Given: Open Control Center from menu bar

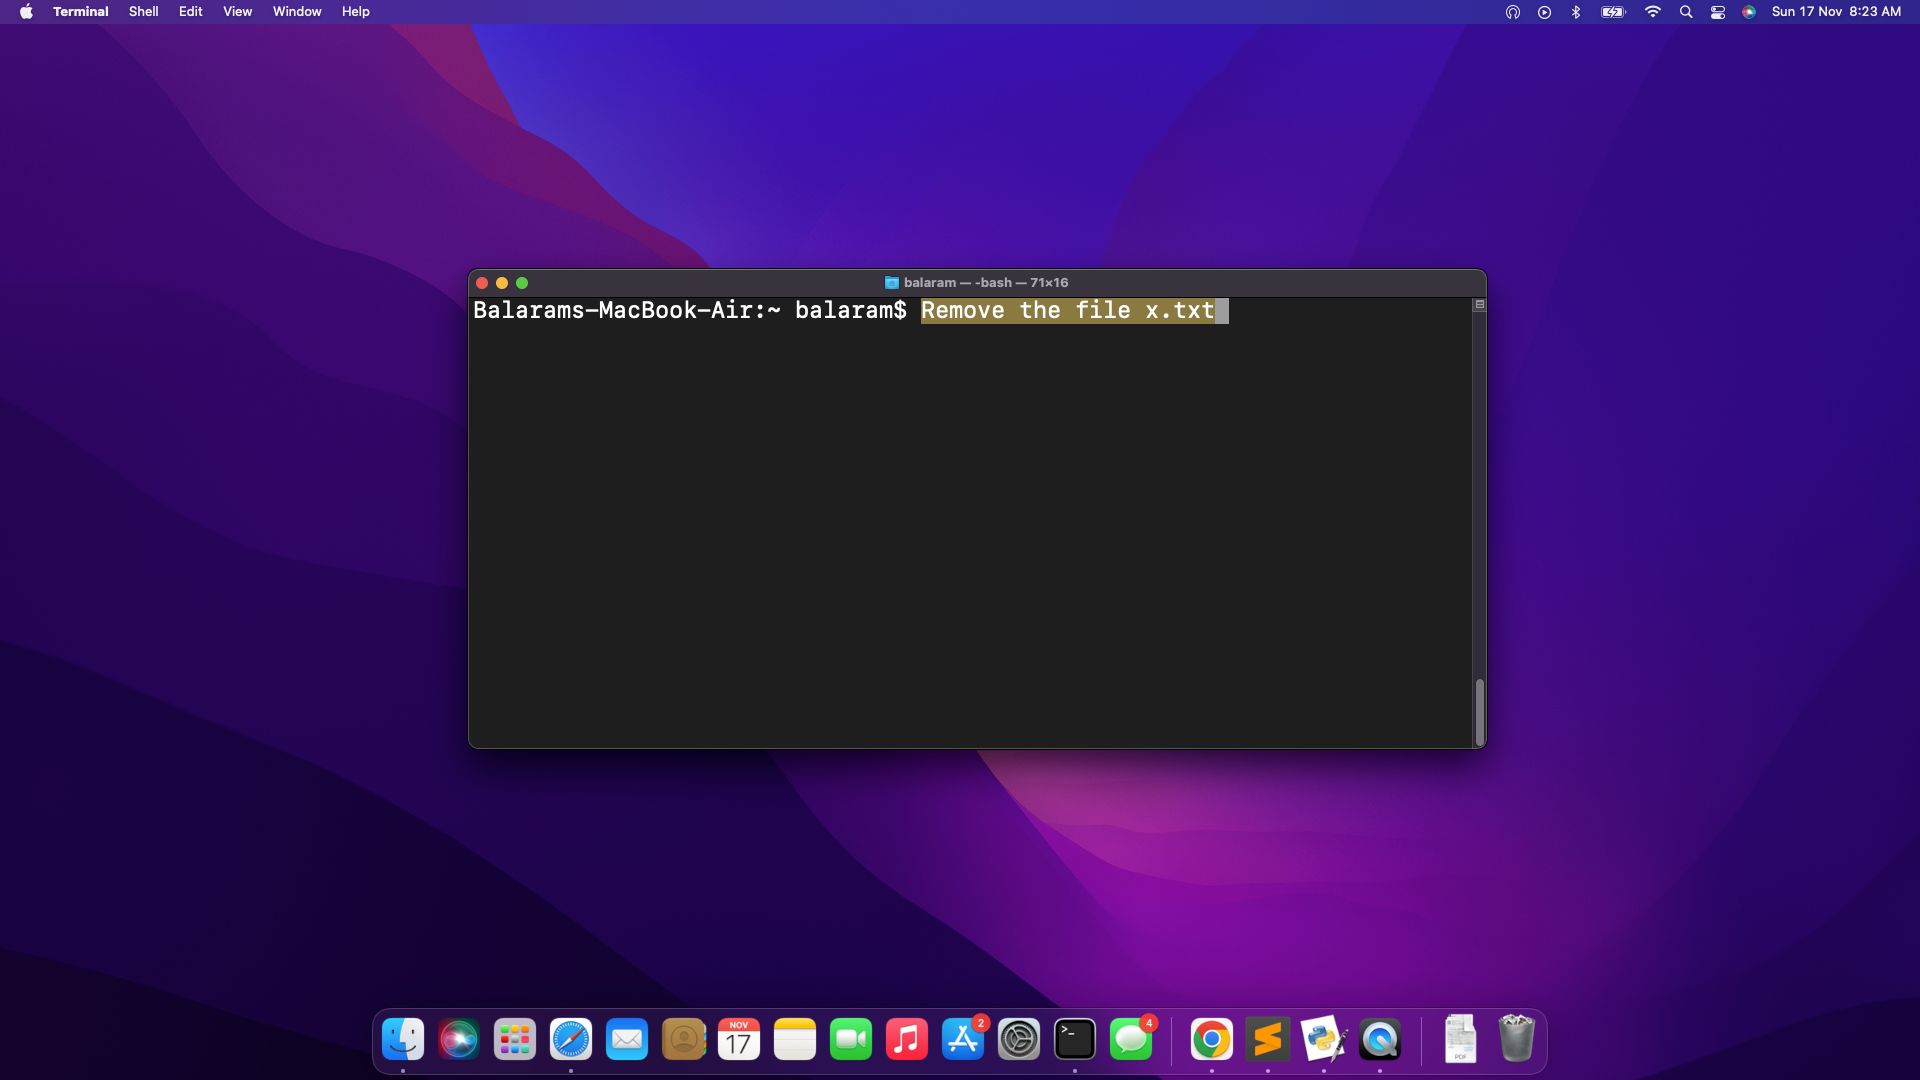Looking at the screenshot, I should pos(1718,12).
